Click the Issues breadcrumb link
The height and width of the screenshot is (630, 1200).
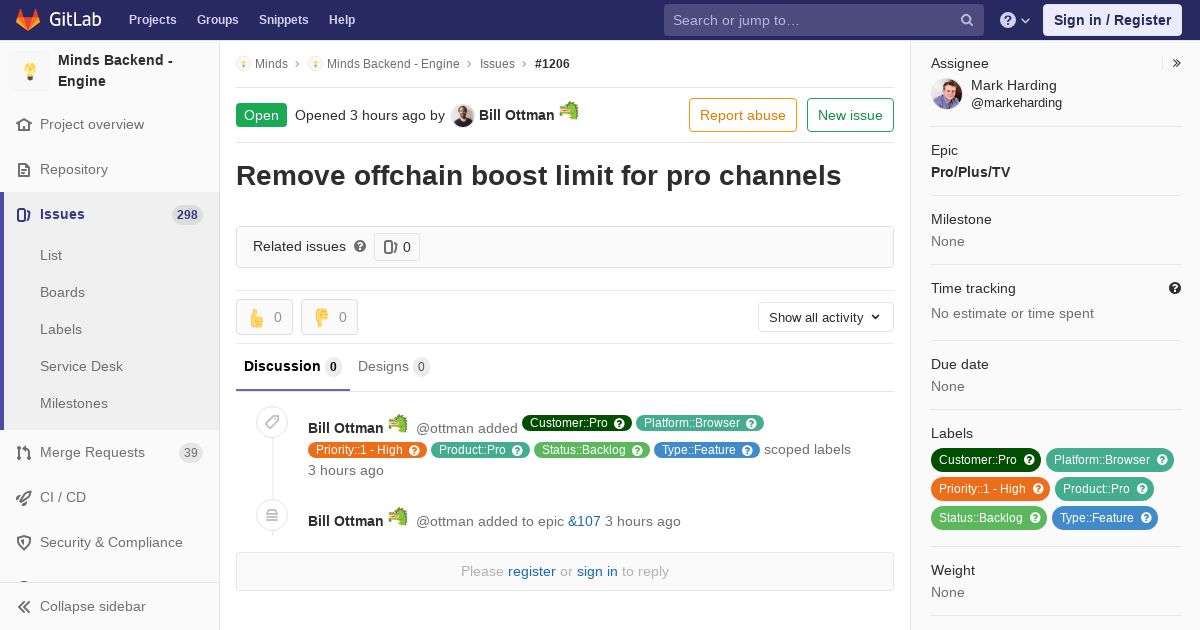pos(497,64)
